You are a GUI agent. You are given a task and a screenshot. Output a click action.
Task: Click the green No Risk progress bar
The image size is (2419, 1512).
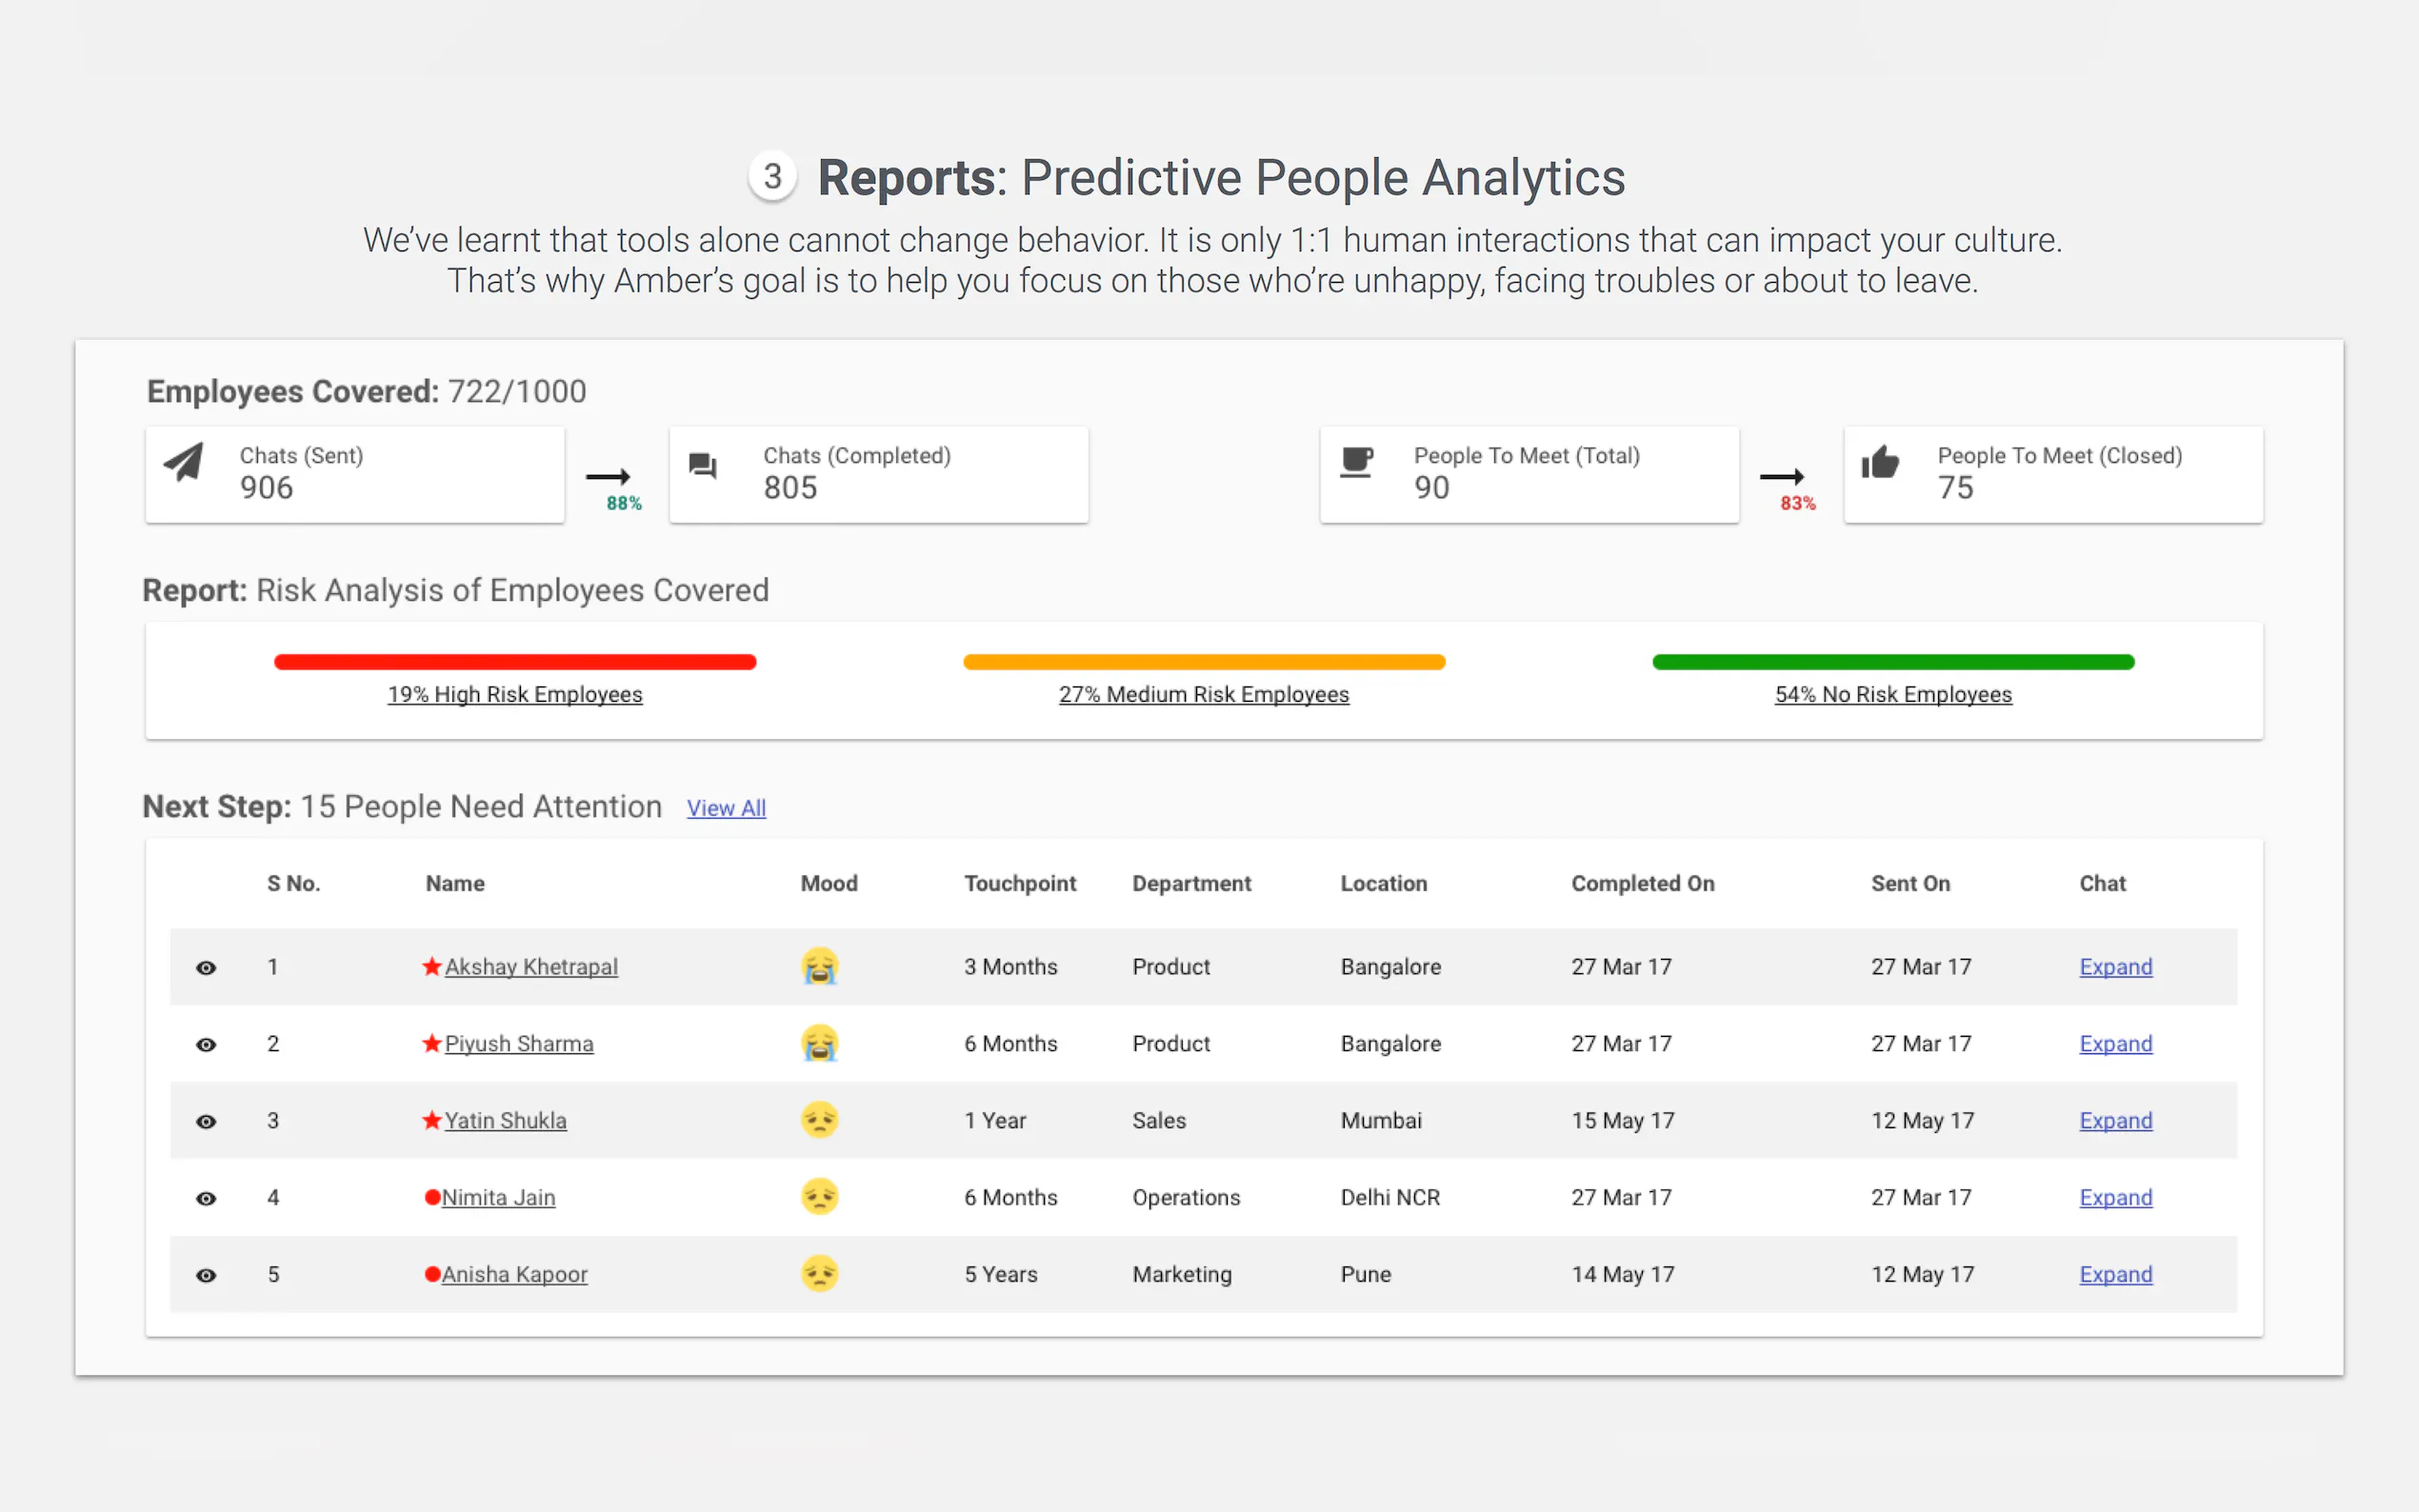1893,662
